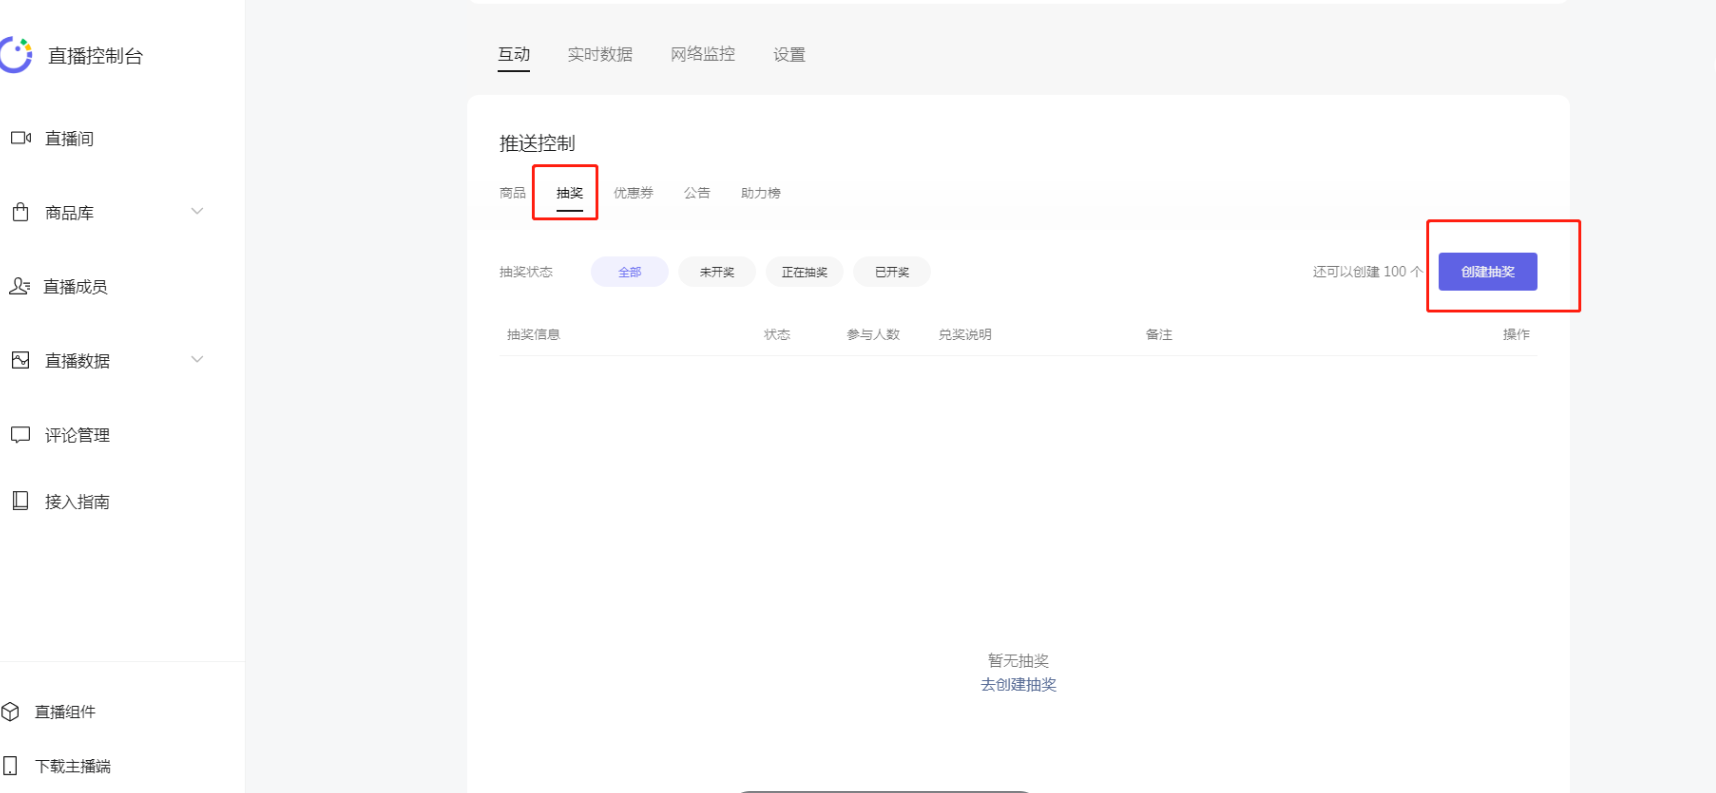1716x793 pixels.
Task: Open the 网络监控 tab
Action: [x=702, y=55]
